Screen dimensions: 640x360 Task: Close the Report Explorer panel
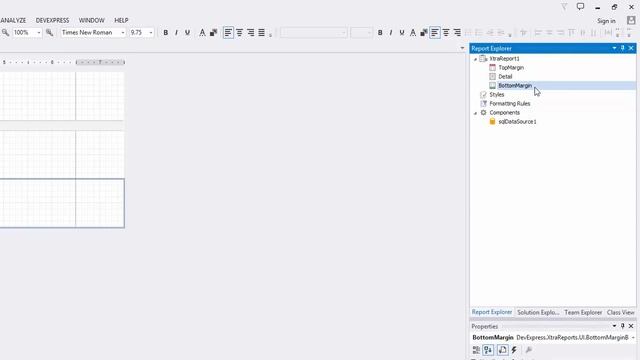point(631,48)
